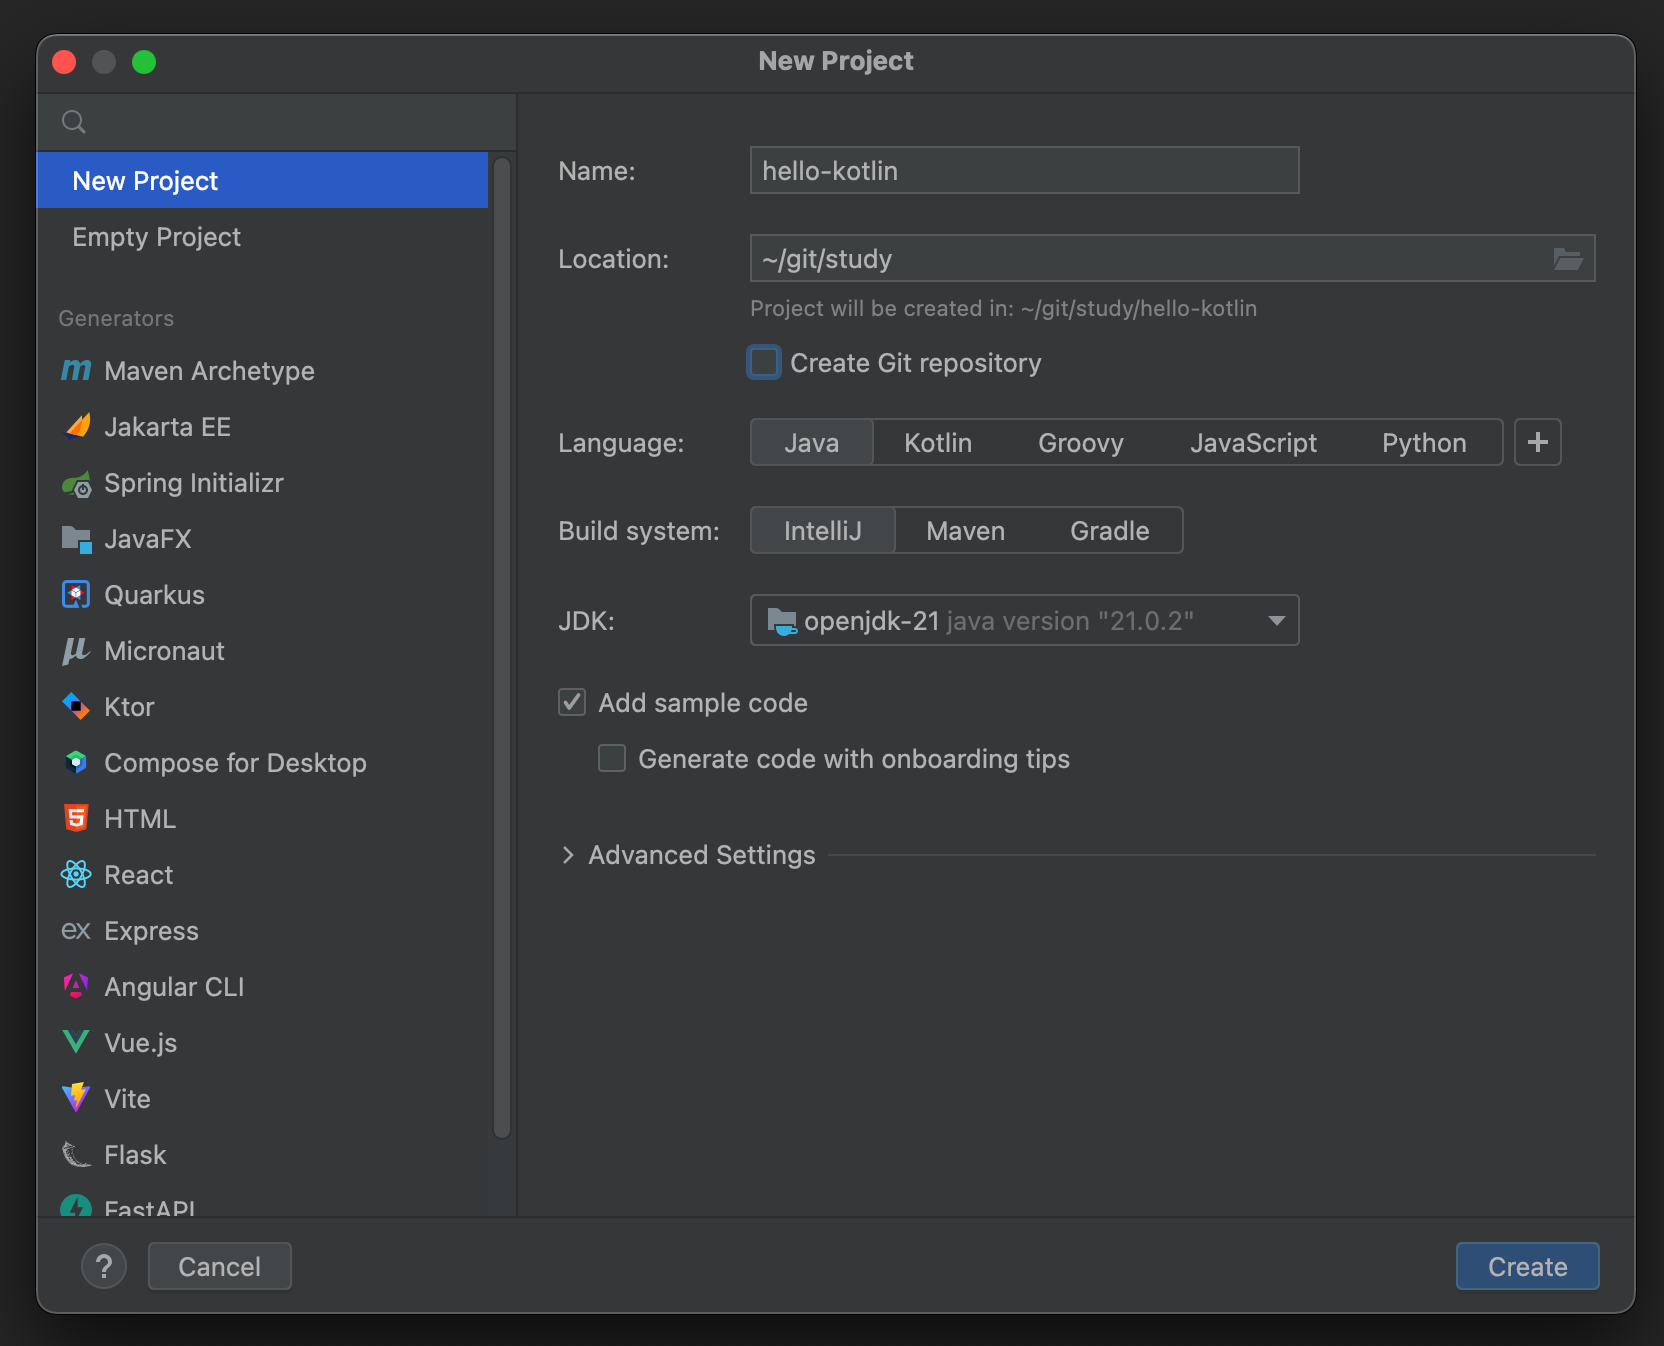1664x1346 pixels.
Task: Click the Compose for Desktop icon
Action: coord(76,763)
